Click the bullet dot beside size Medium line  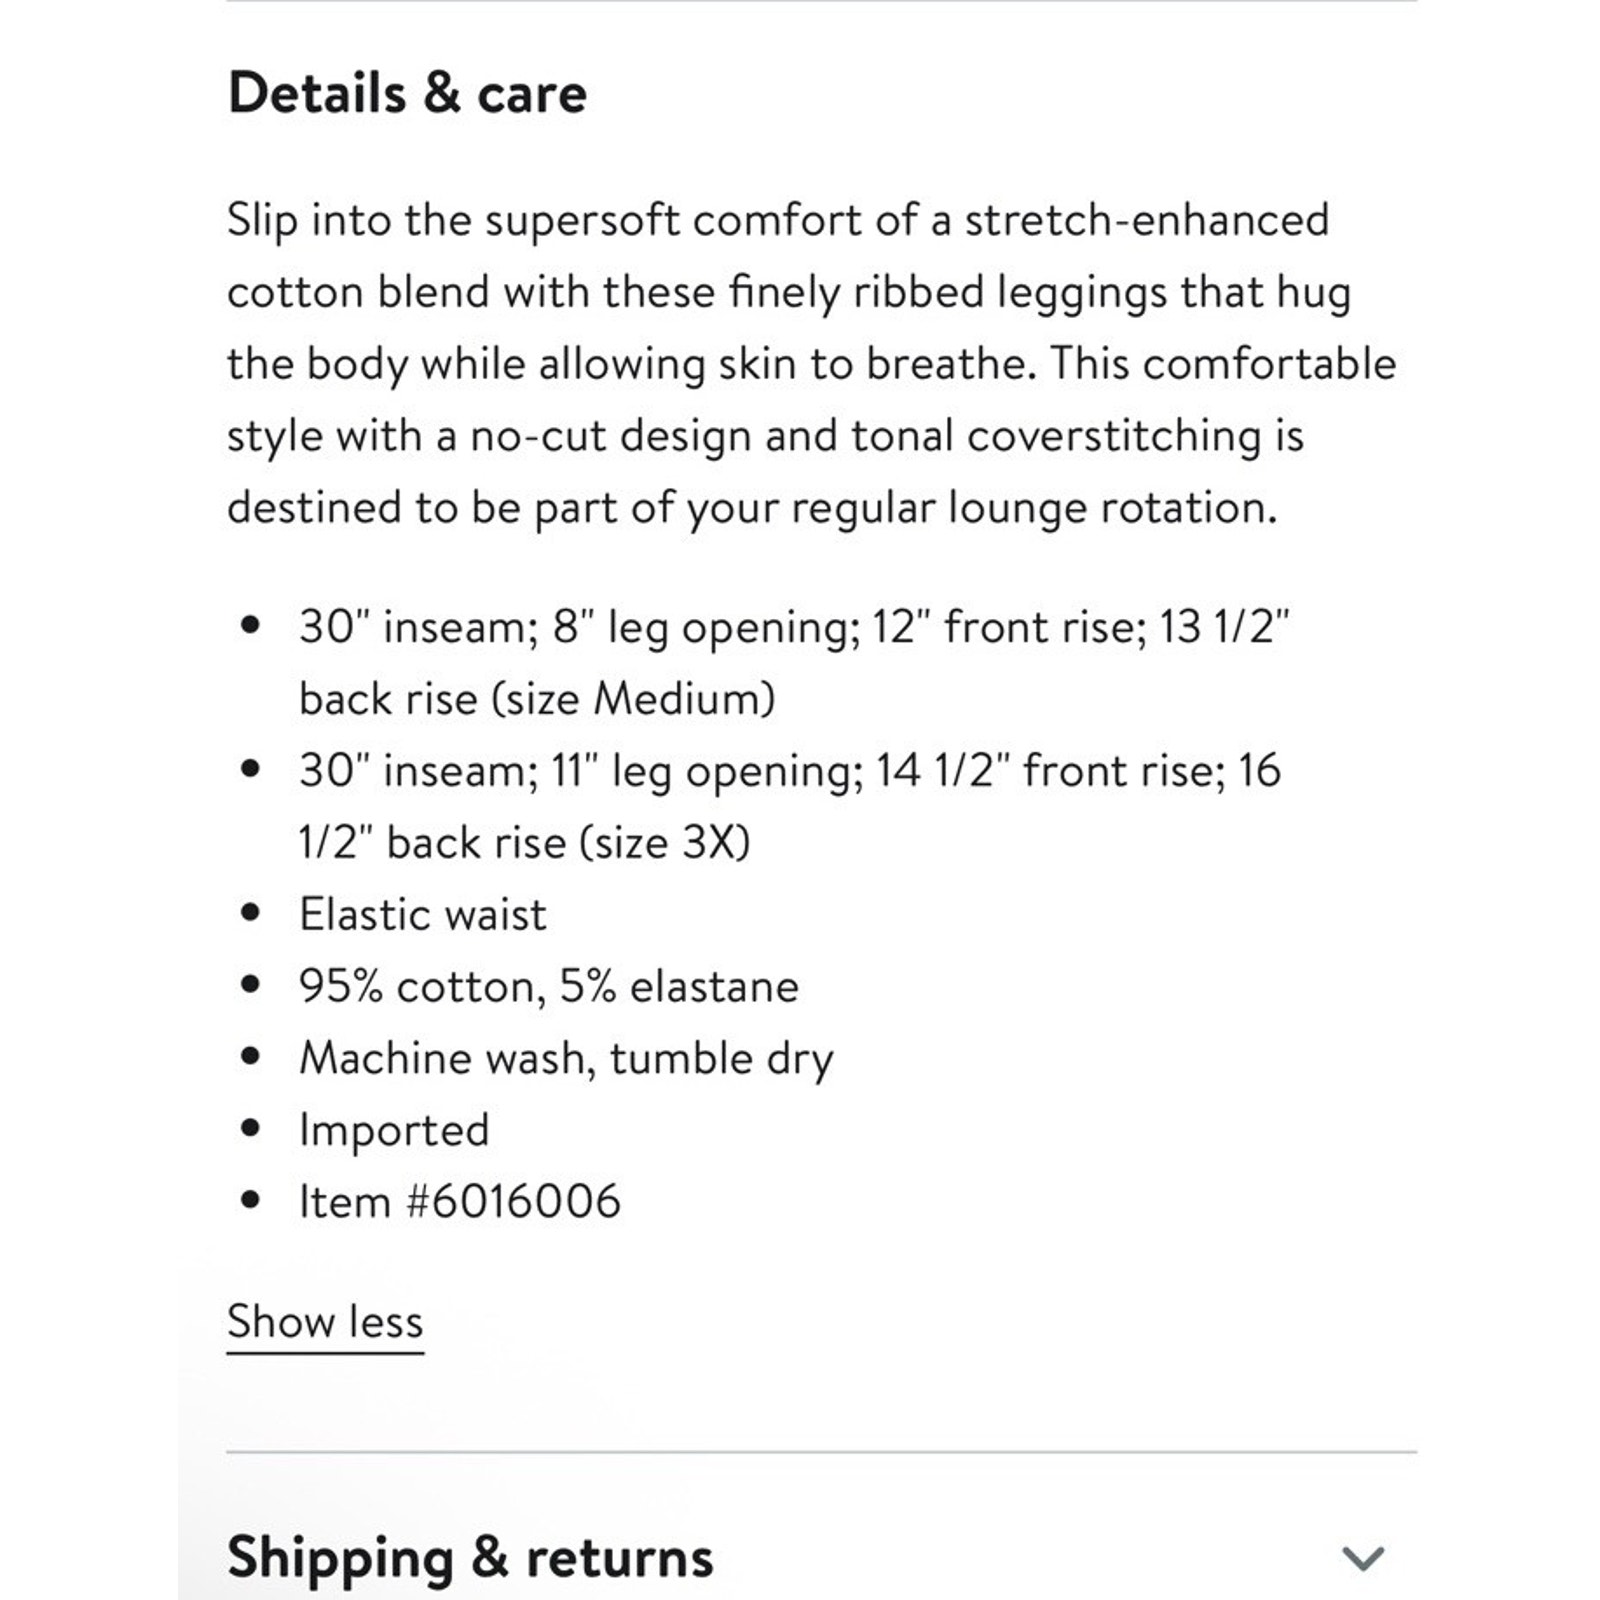[251, 626]
